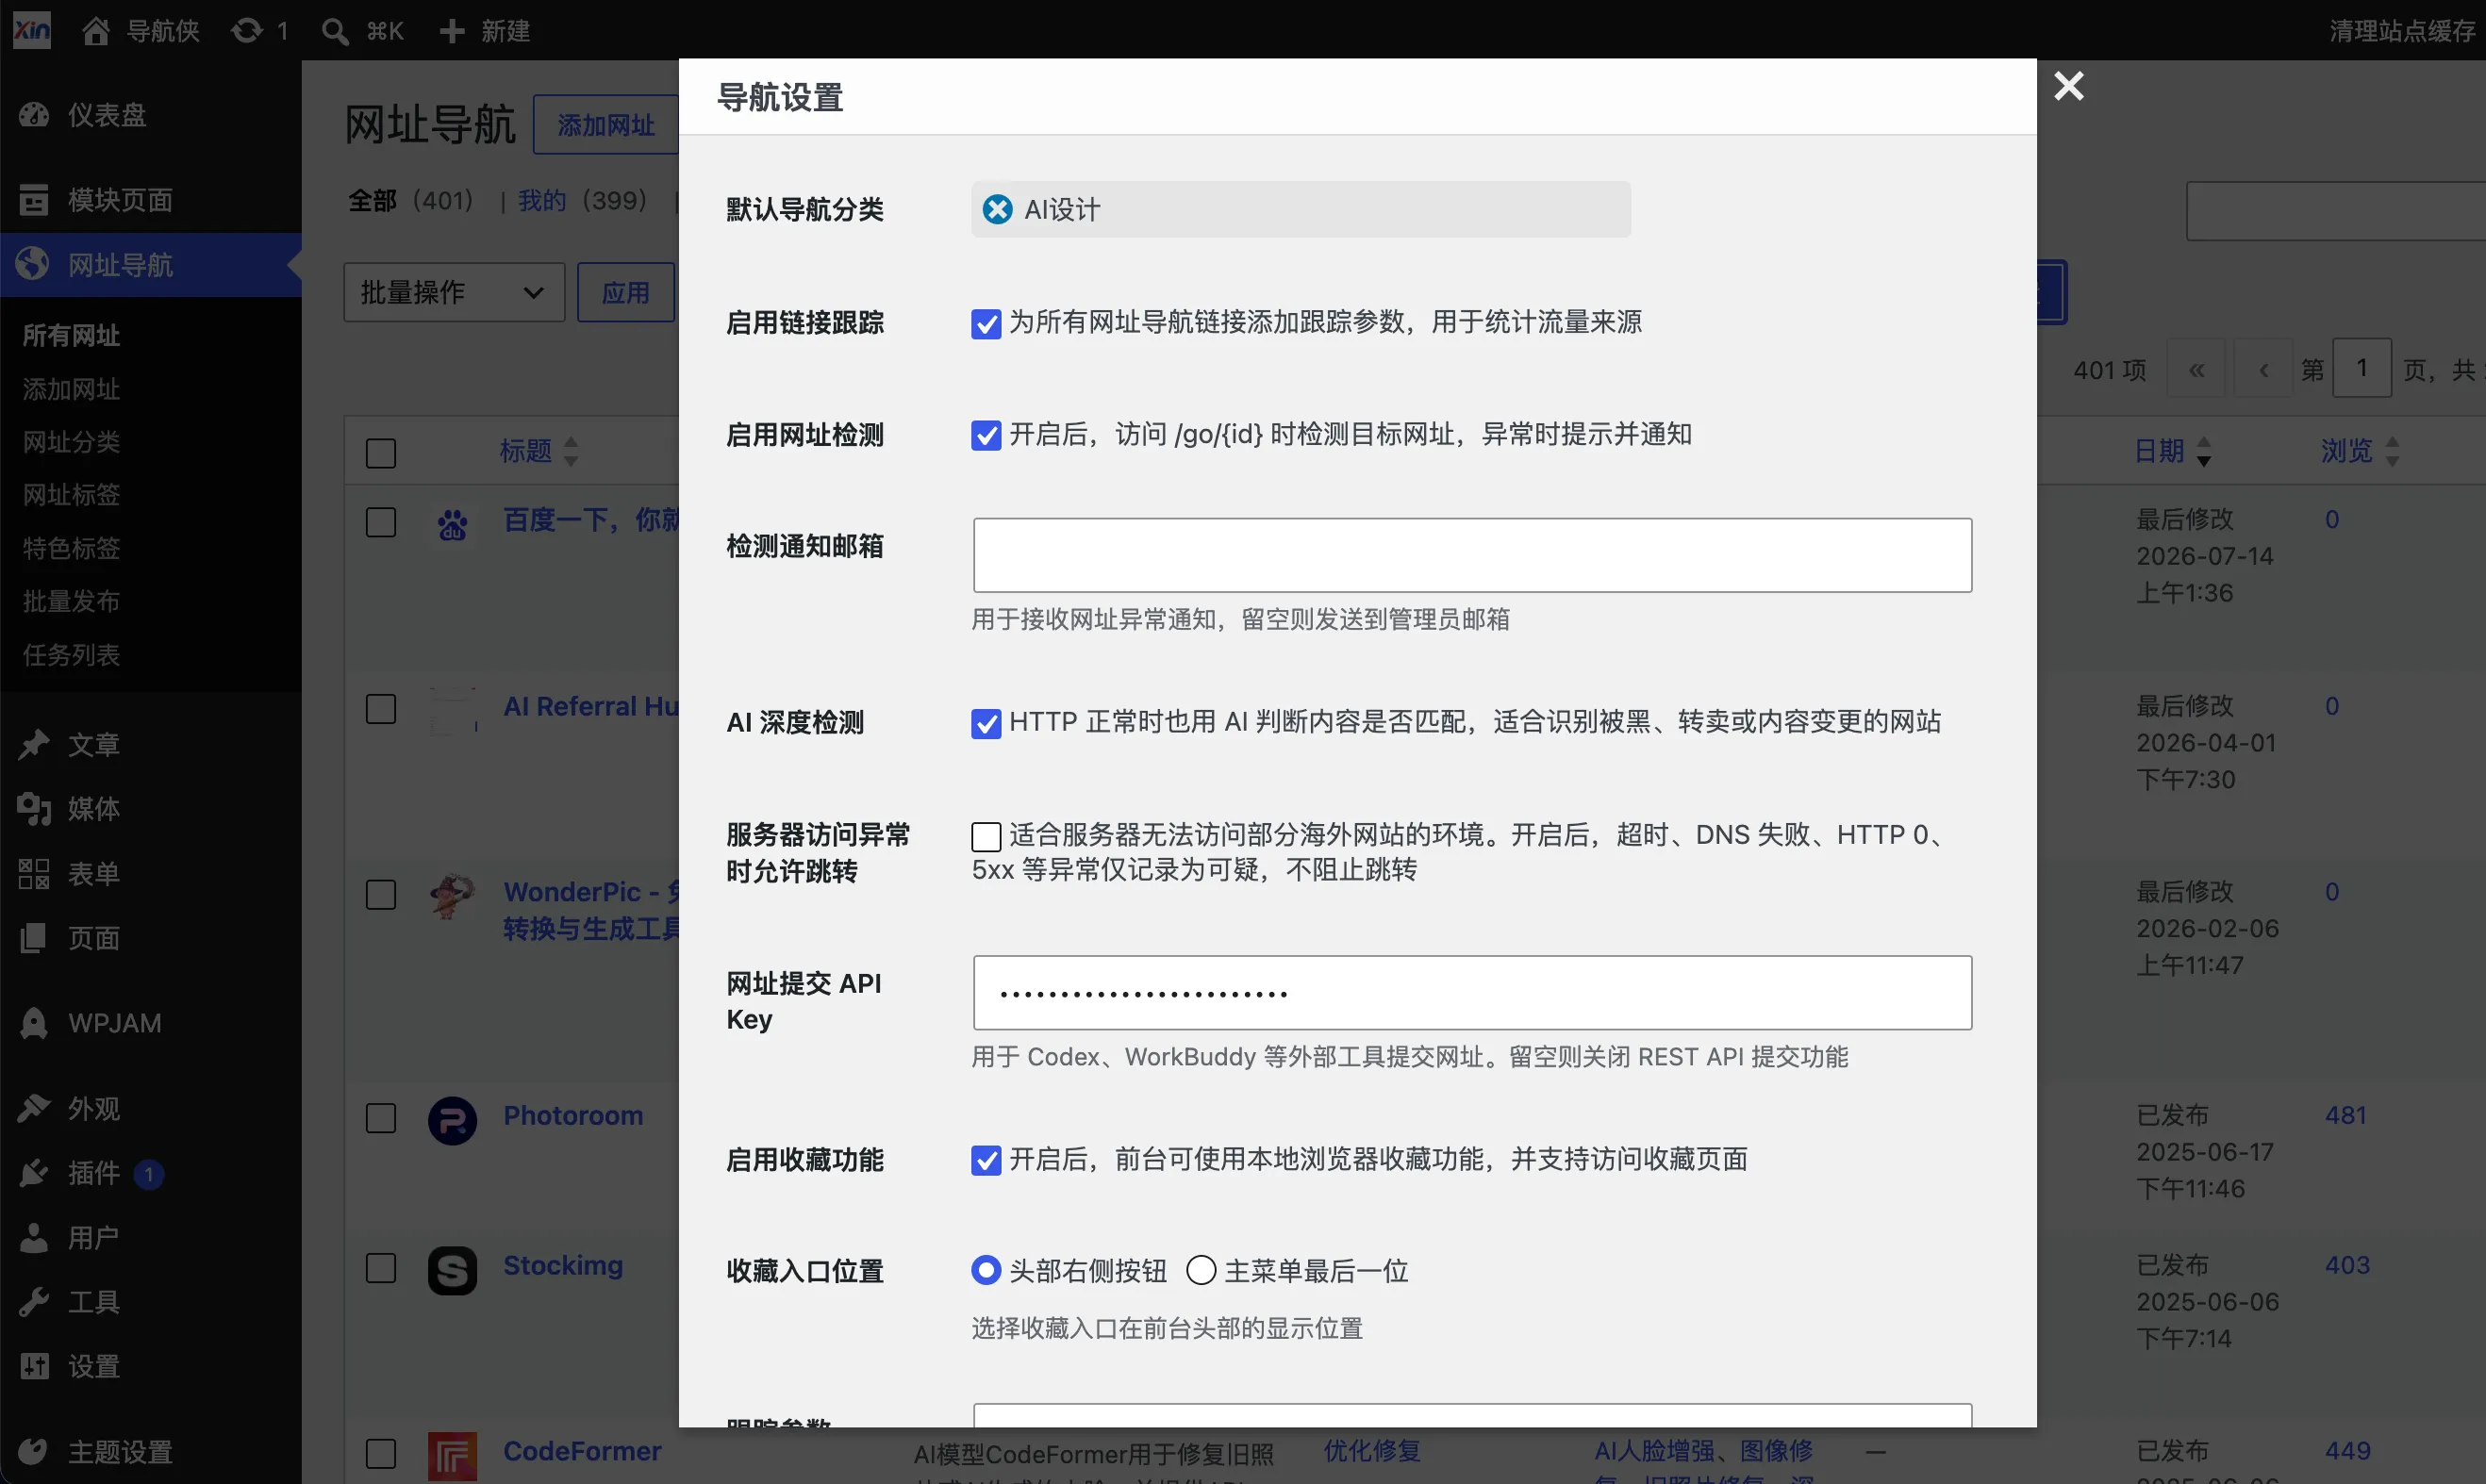
Task: Open the 模块页面 menu icon
Action: click(33, 200)
